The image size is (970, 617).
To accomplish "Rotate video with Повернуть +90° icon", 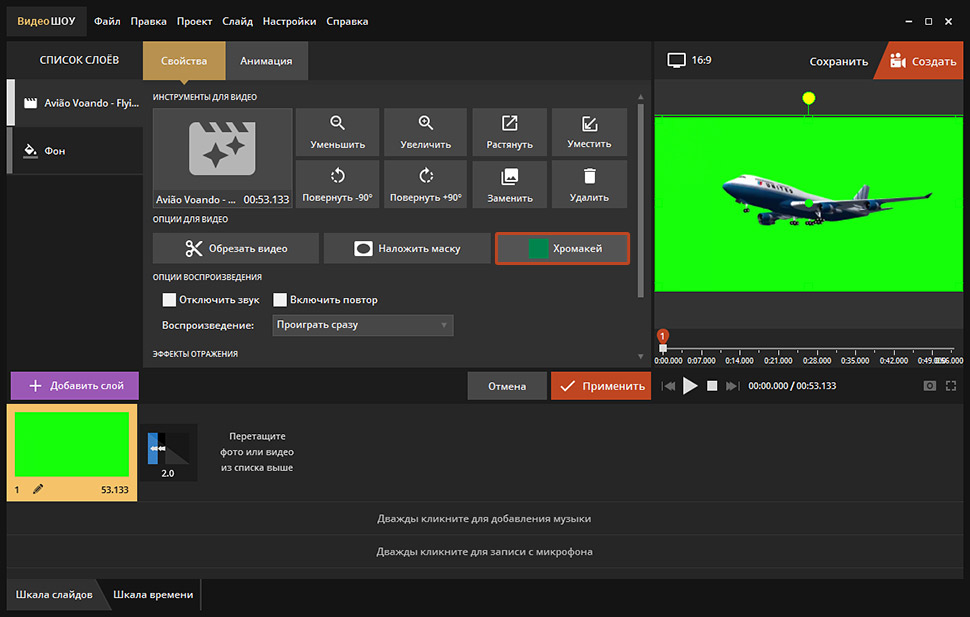I will click(x=426, y=176).
